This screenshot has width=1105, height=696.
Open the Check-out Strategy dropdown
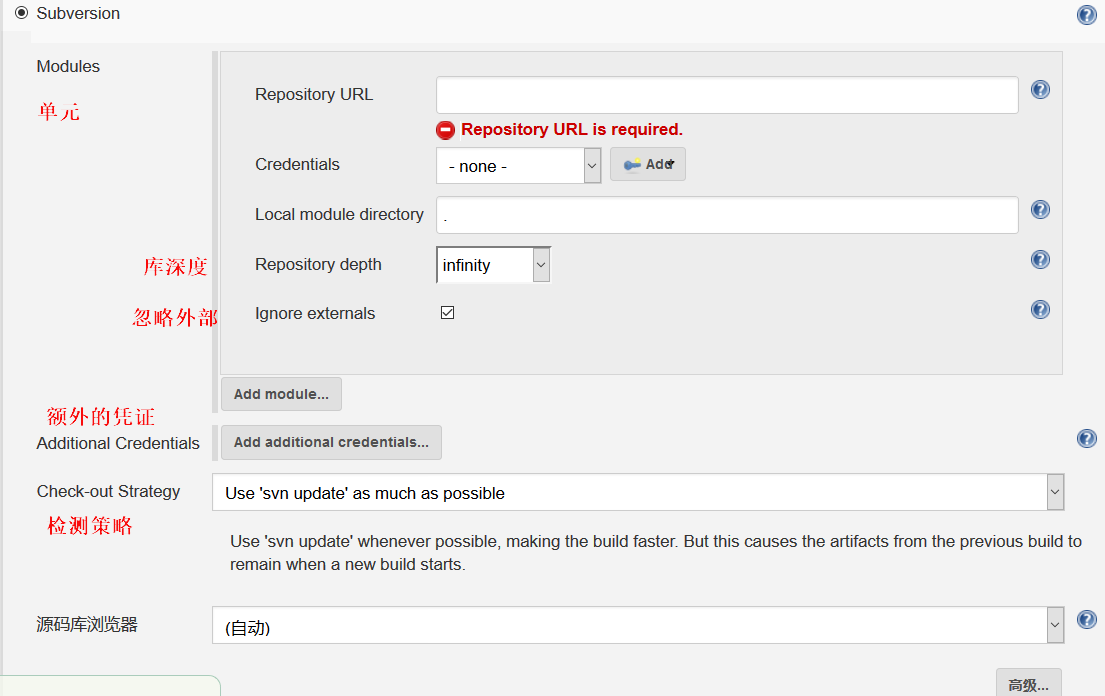pos(638,492)
